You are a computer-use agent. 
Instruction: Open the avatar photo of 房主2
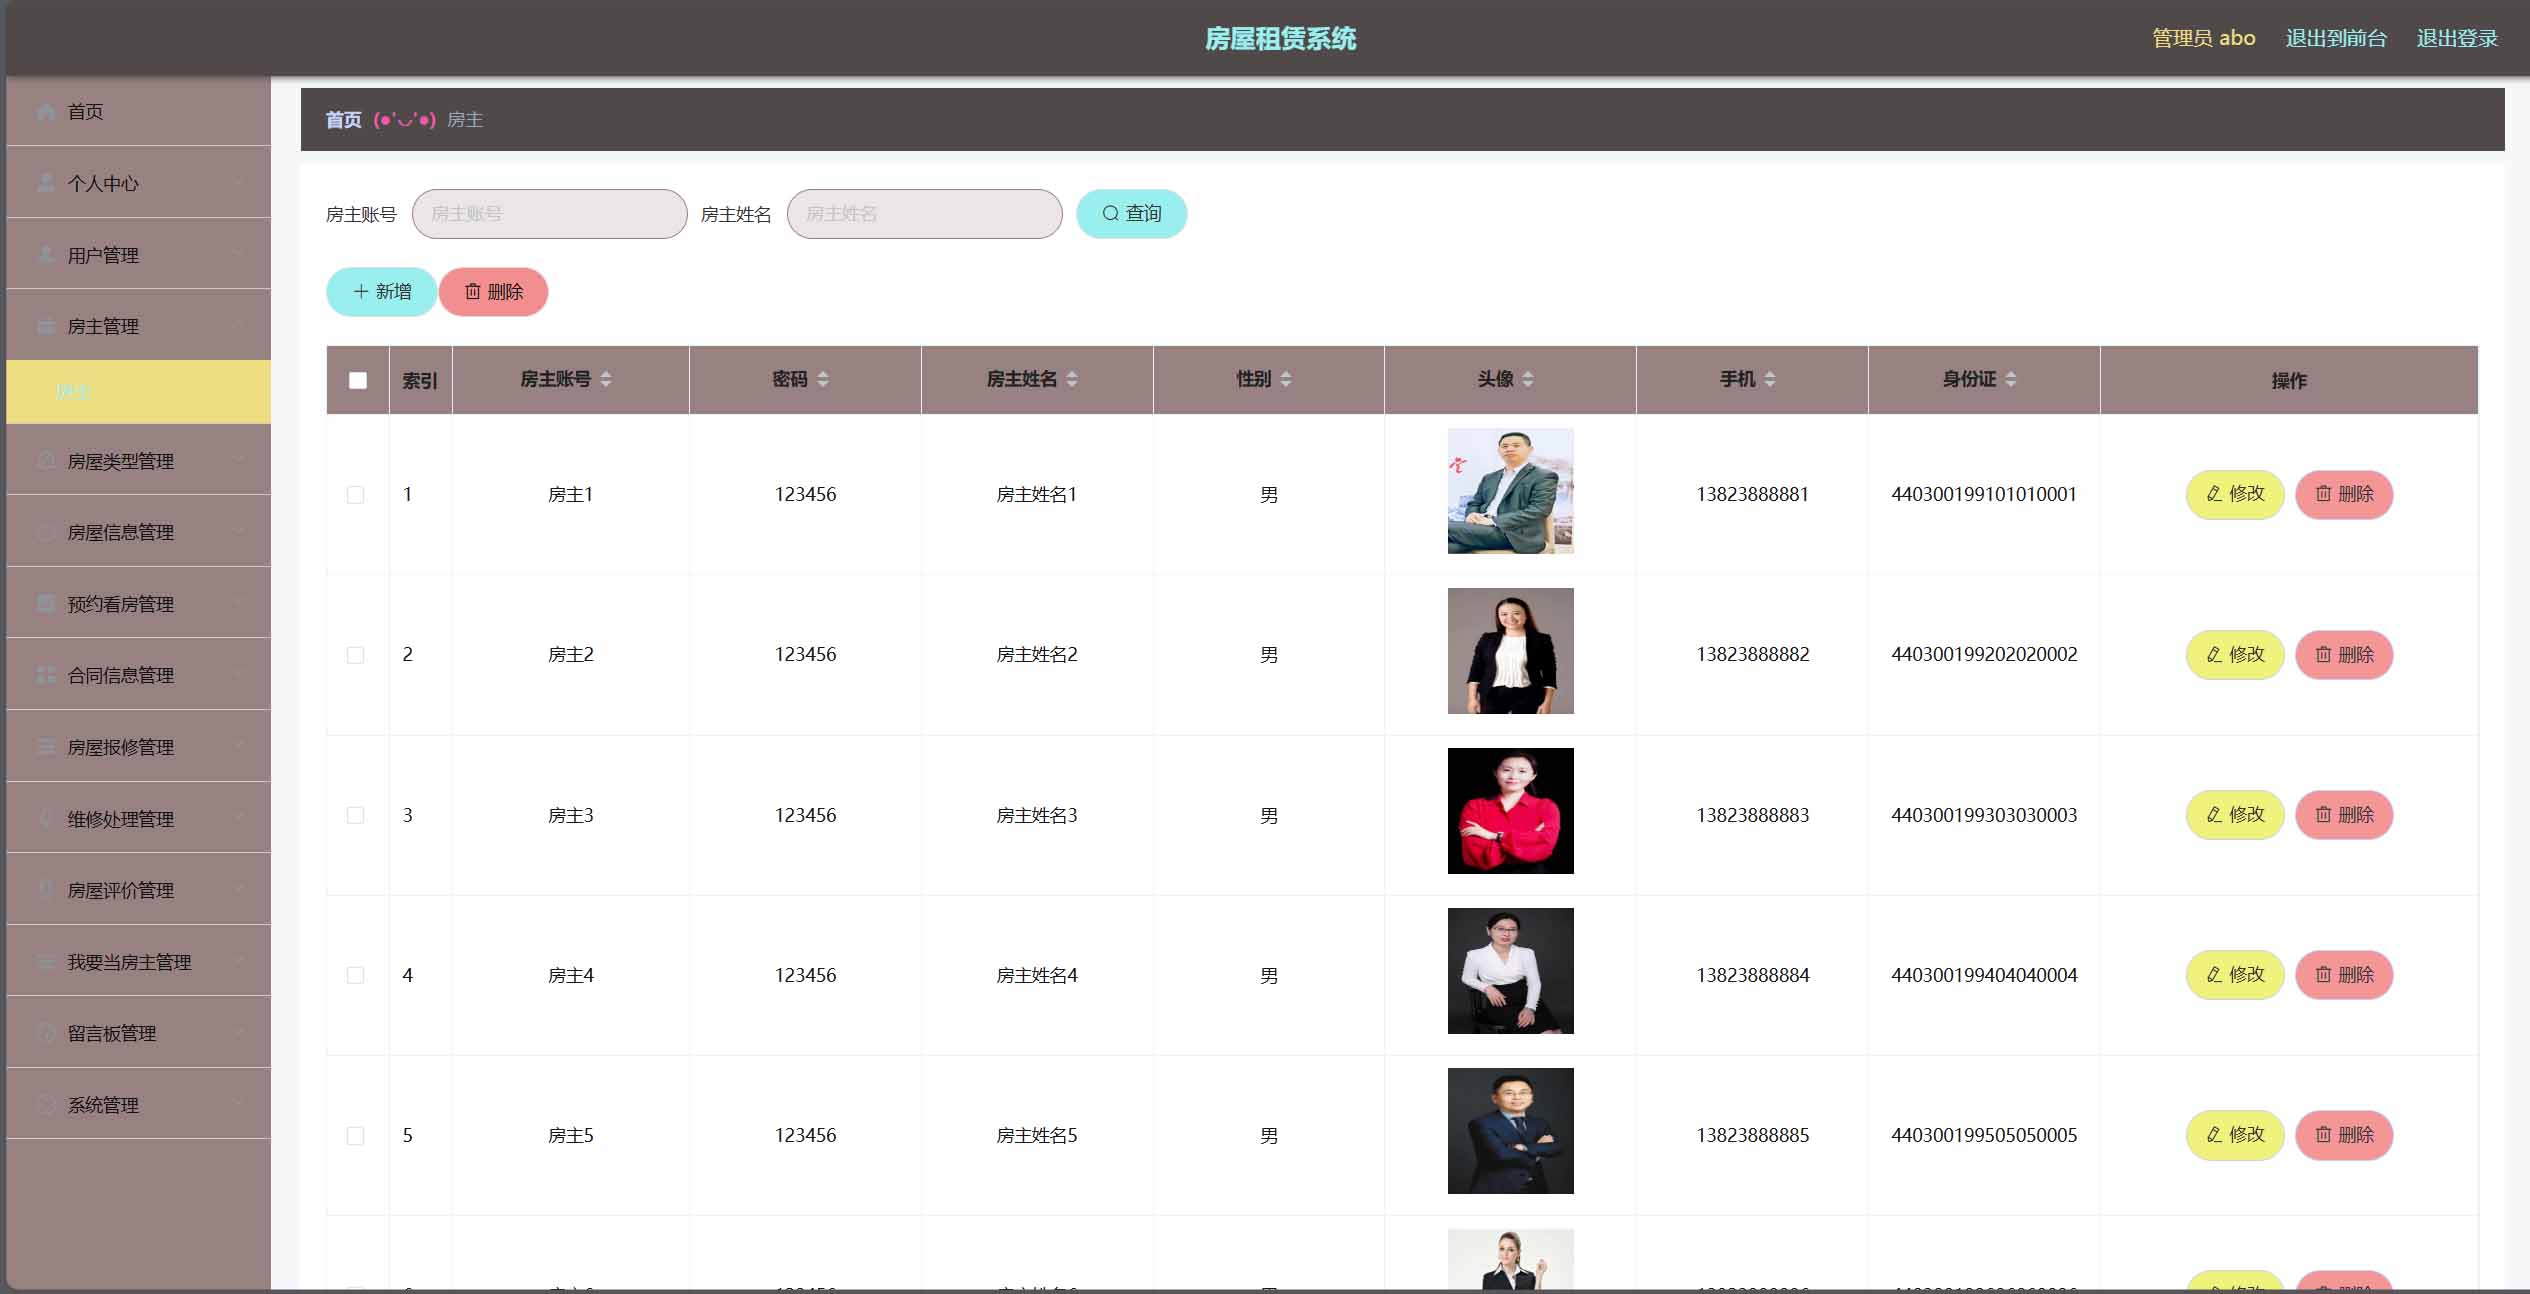[x=1510, y=651]
